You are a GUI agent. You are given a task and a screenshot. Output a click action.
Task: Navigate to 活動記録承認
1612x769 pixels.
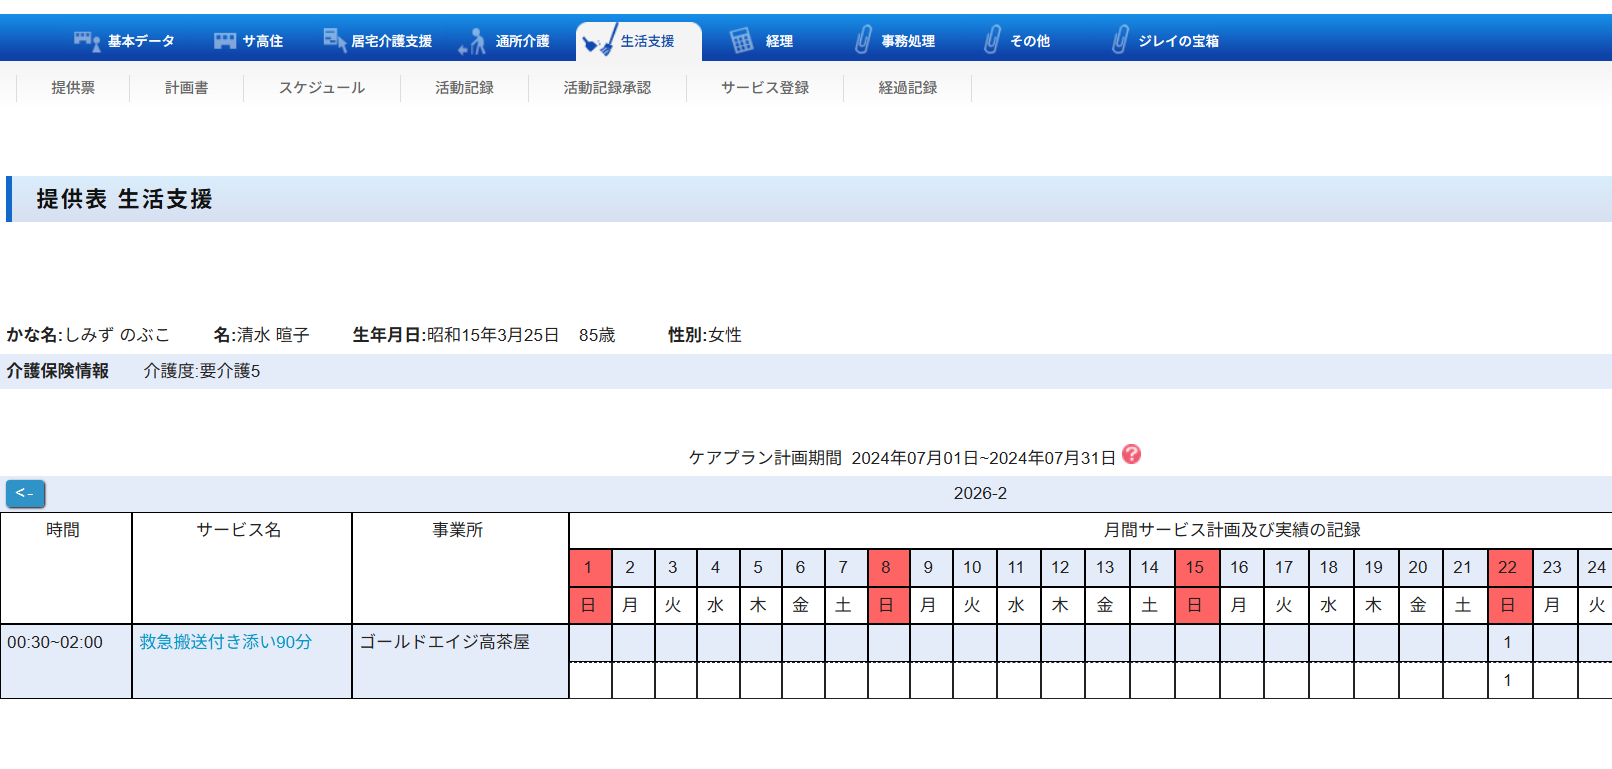pos(607,88)
